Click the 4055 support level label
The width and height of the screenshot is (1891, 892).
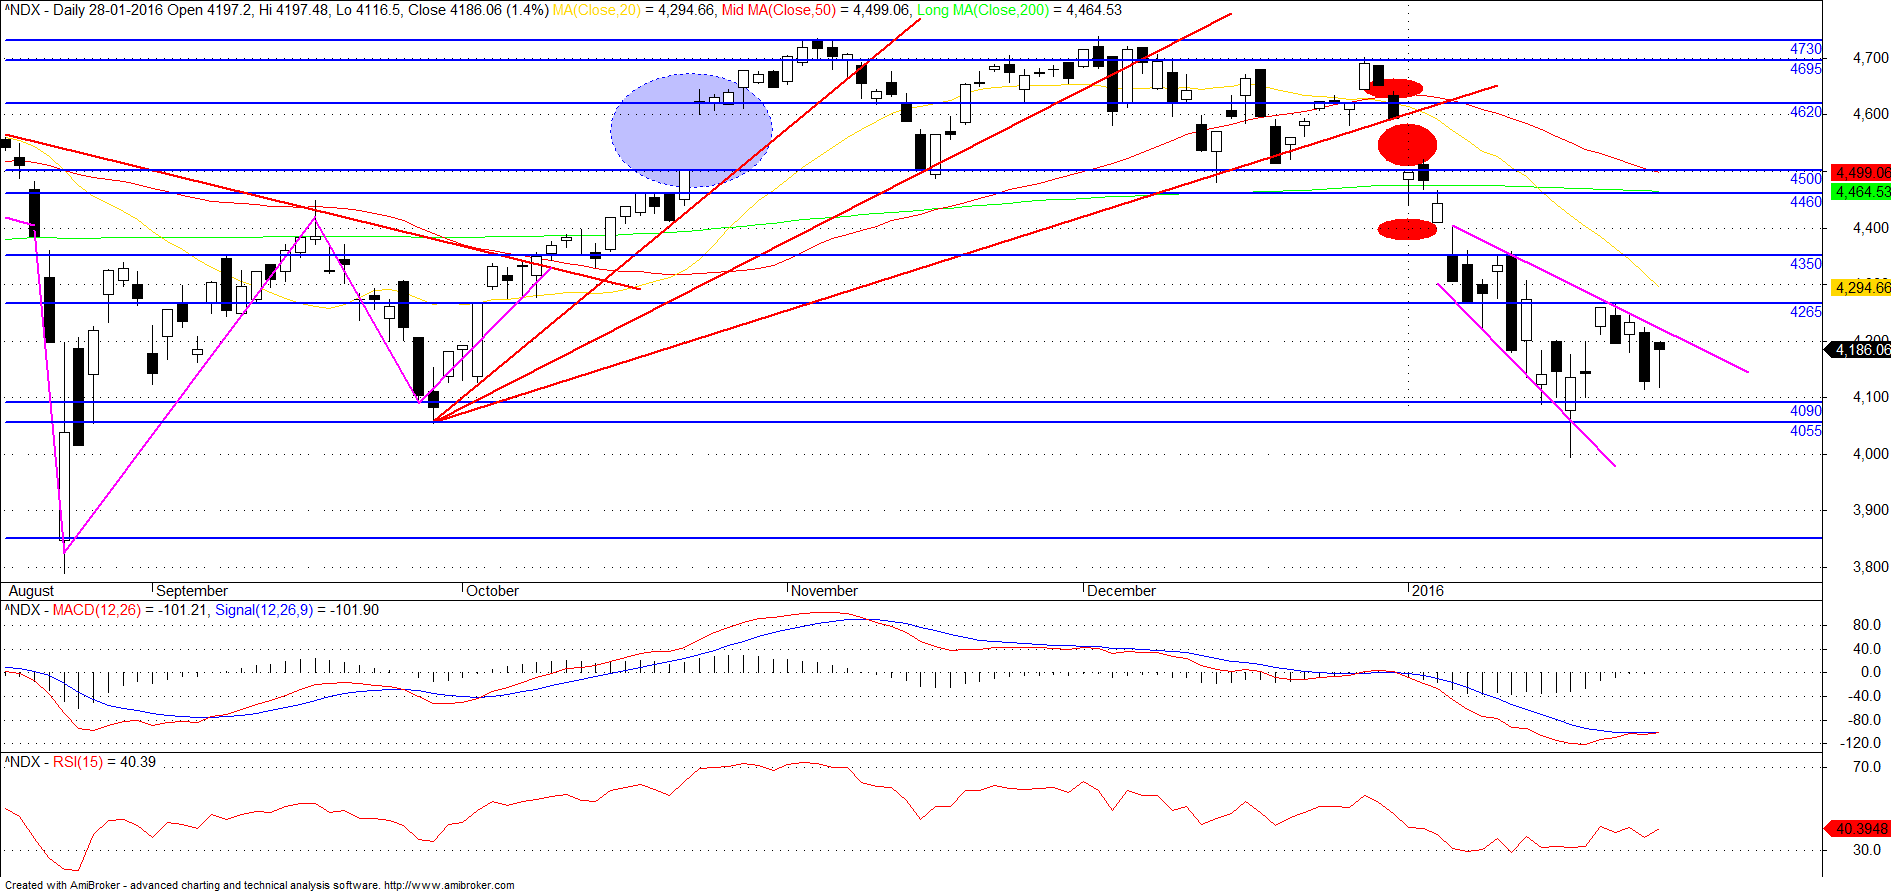pos(1805,431)
